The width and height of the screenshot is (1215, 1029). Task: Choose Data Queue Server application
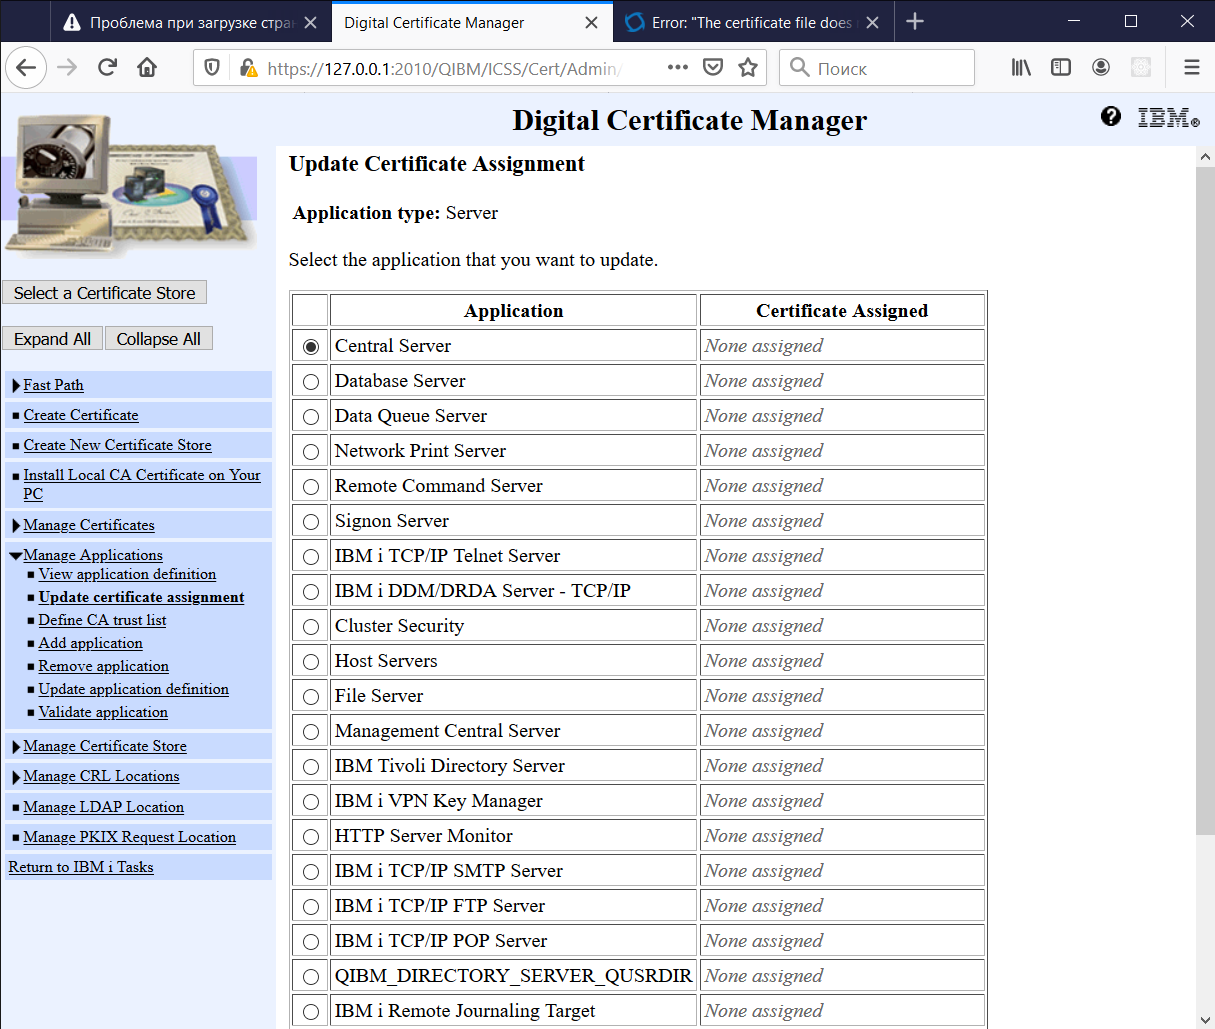click(311, 416)
